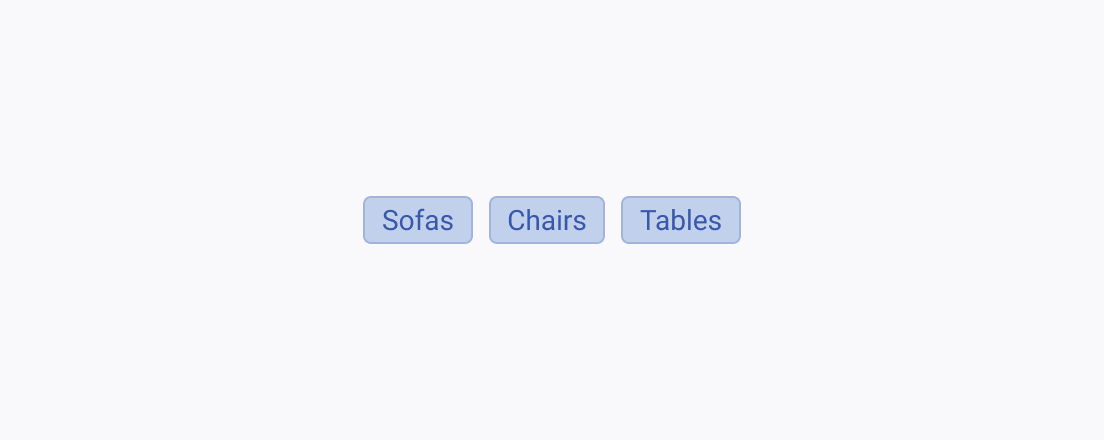
Task: Turn off the Tables furniture filter
Action: (x=681, y=220)
